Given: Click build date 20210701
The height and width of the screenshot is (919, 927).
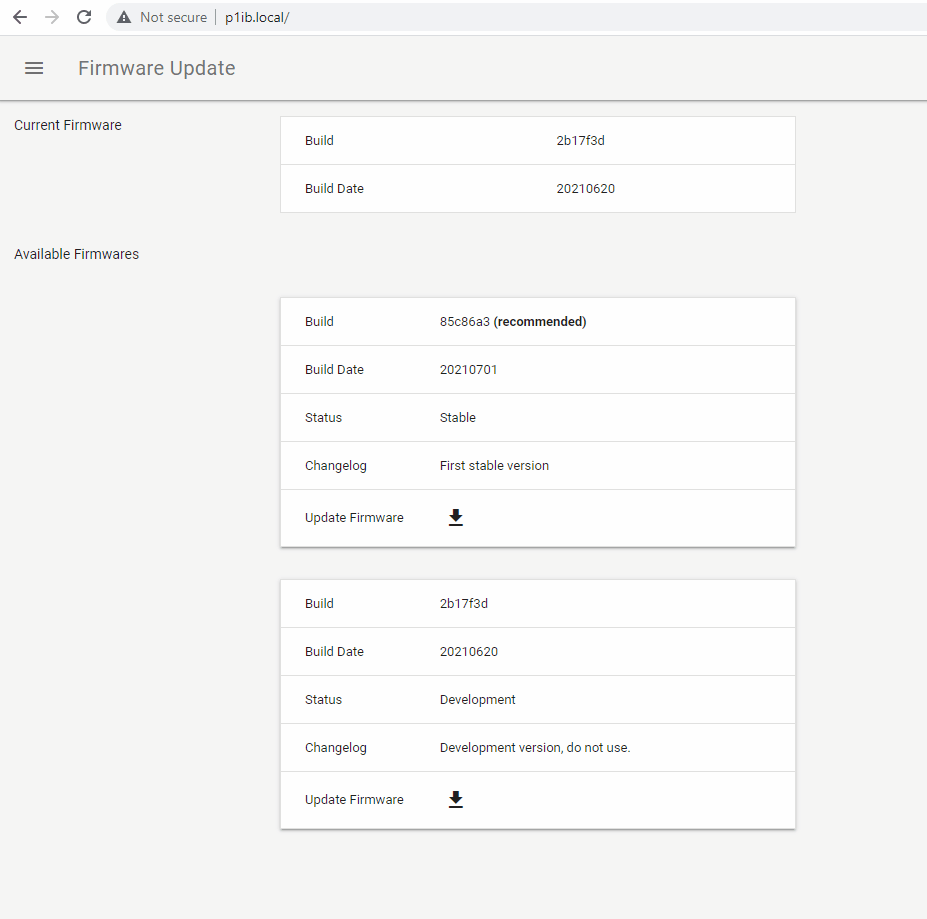Looking at the screenshot, I should click(x=468, y=370).
